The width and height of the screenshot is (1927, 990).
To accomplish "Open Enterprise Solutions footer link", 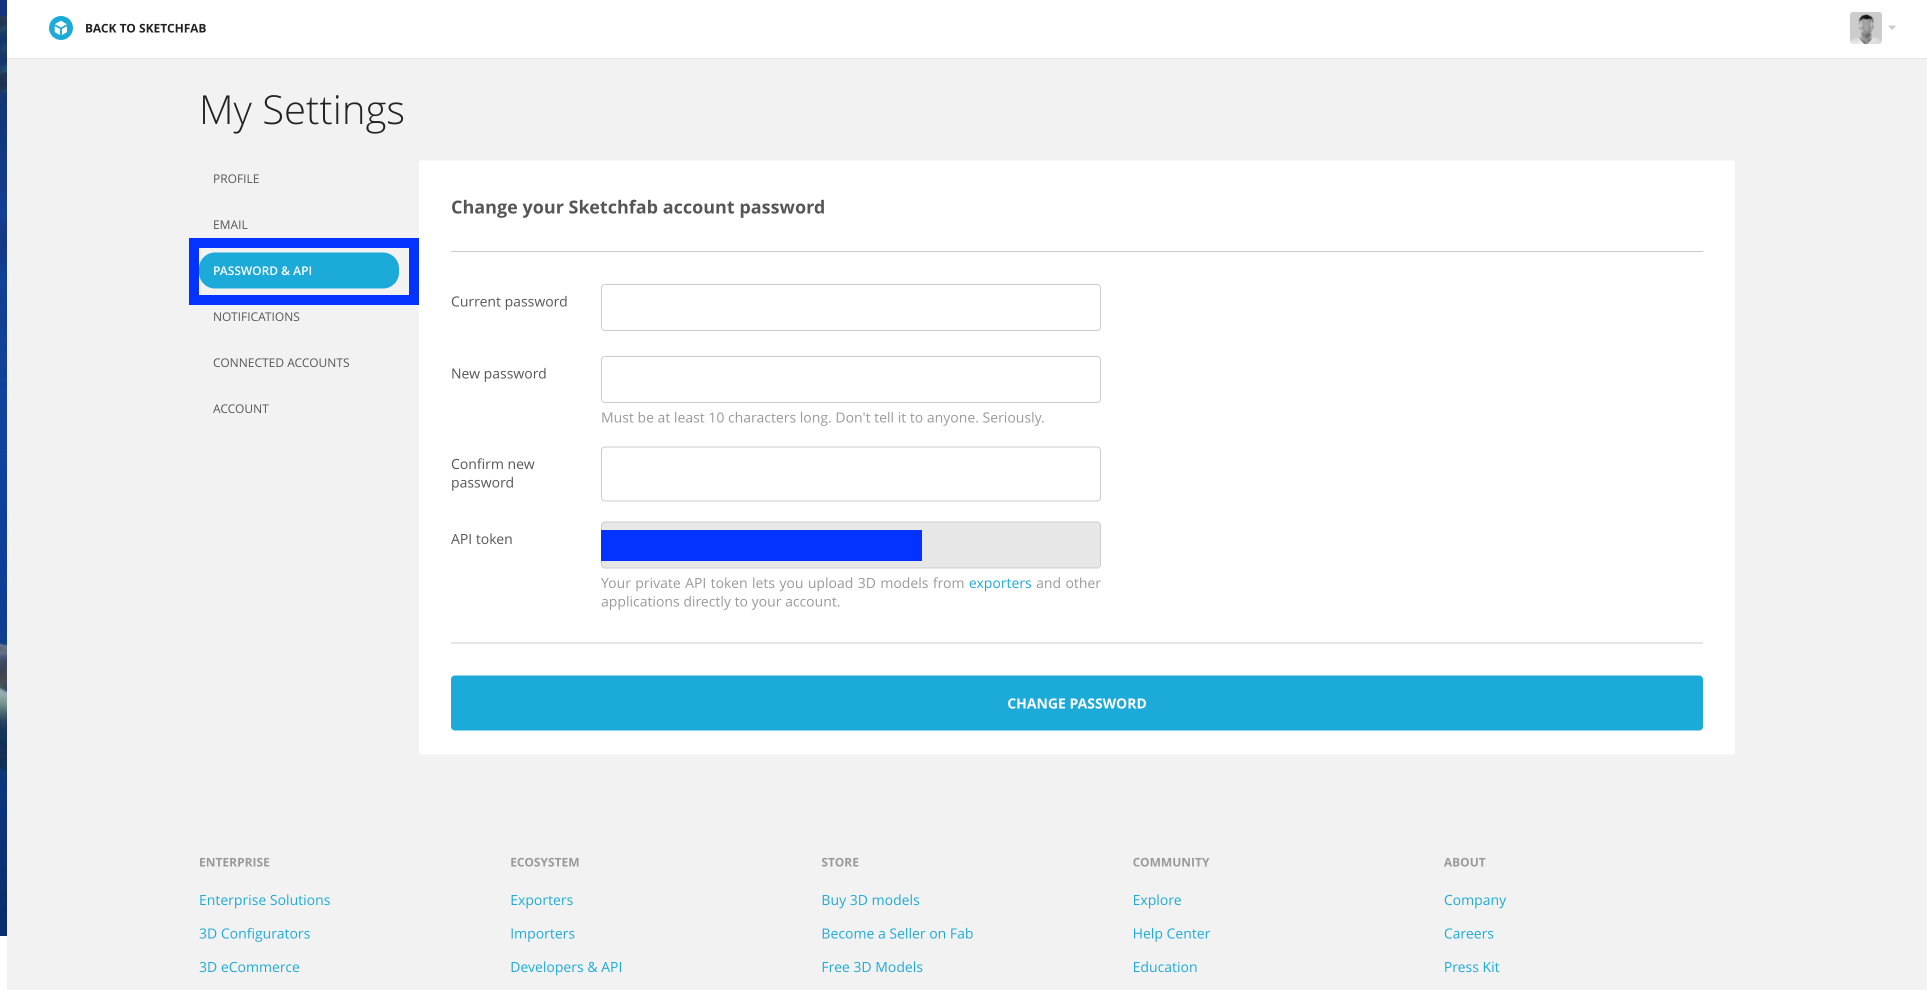I will click(264, 900).
